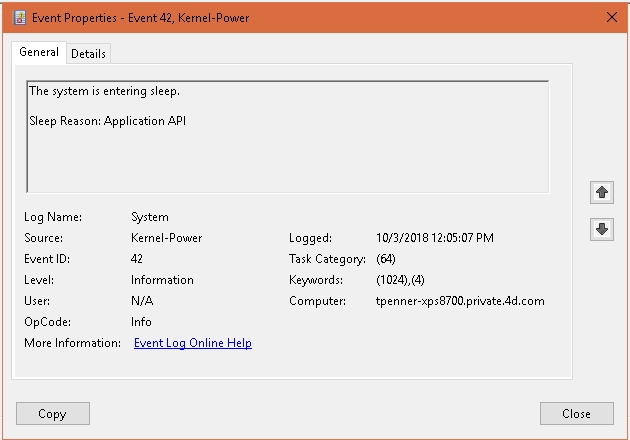Select the General tab
The height and width of the screenshot is (440, 630).
pyautogui.click(x=39, y=52)
